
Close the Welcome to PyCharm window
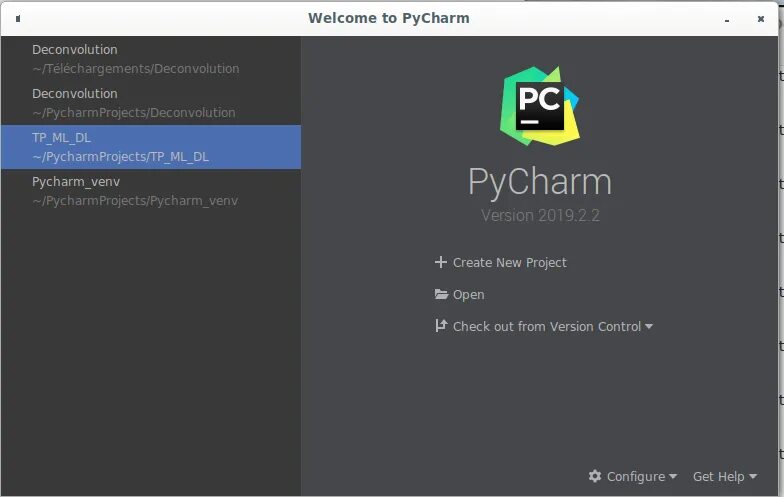760,18
